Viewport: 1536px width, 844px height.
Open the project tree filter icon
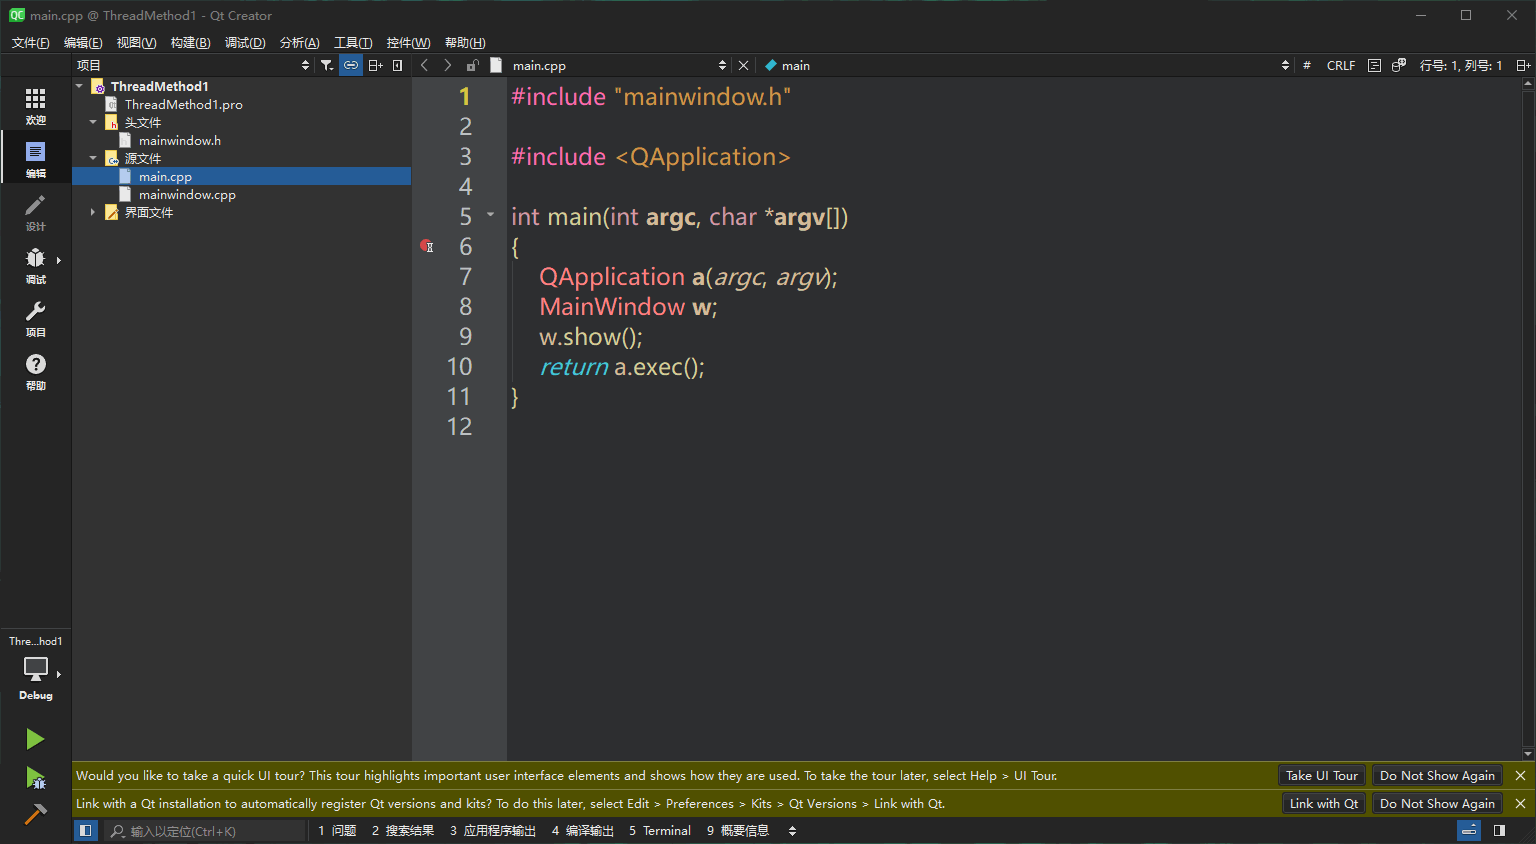(x=327, y=64)
